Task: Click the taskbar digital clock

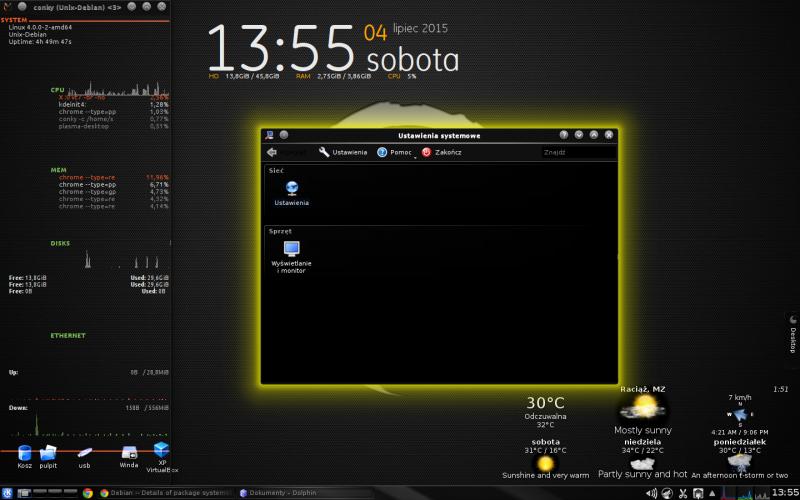Action: pyautogui.click(x=784, y=493)
